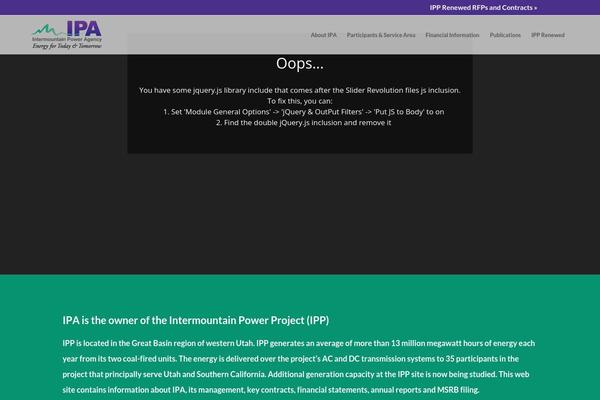Click the 'Oops...' error heading
Viewport: 600px width, 400px height.
(x=300, y=64)
